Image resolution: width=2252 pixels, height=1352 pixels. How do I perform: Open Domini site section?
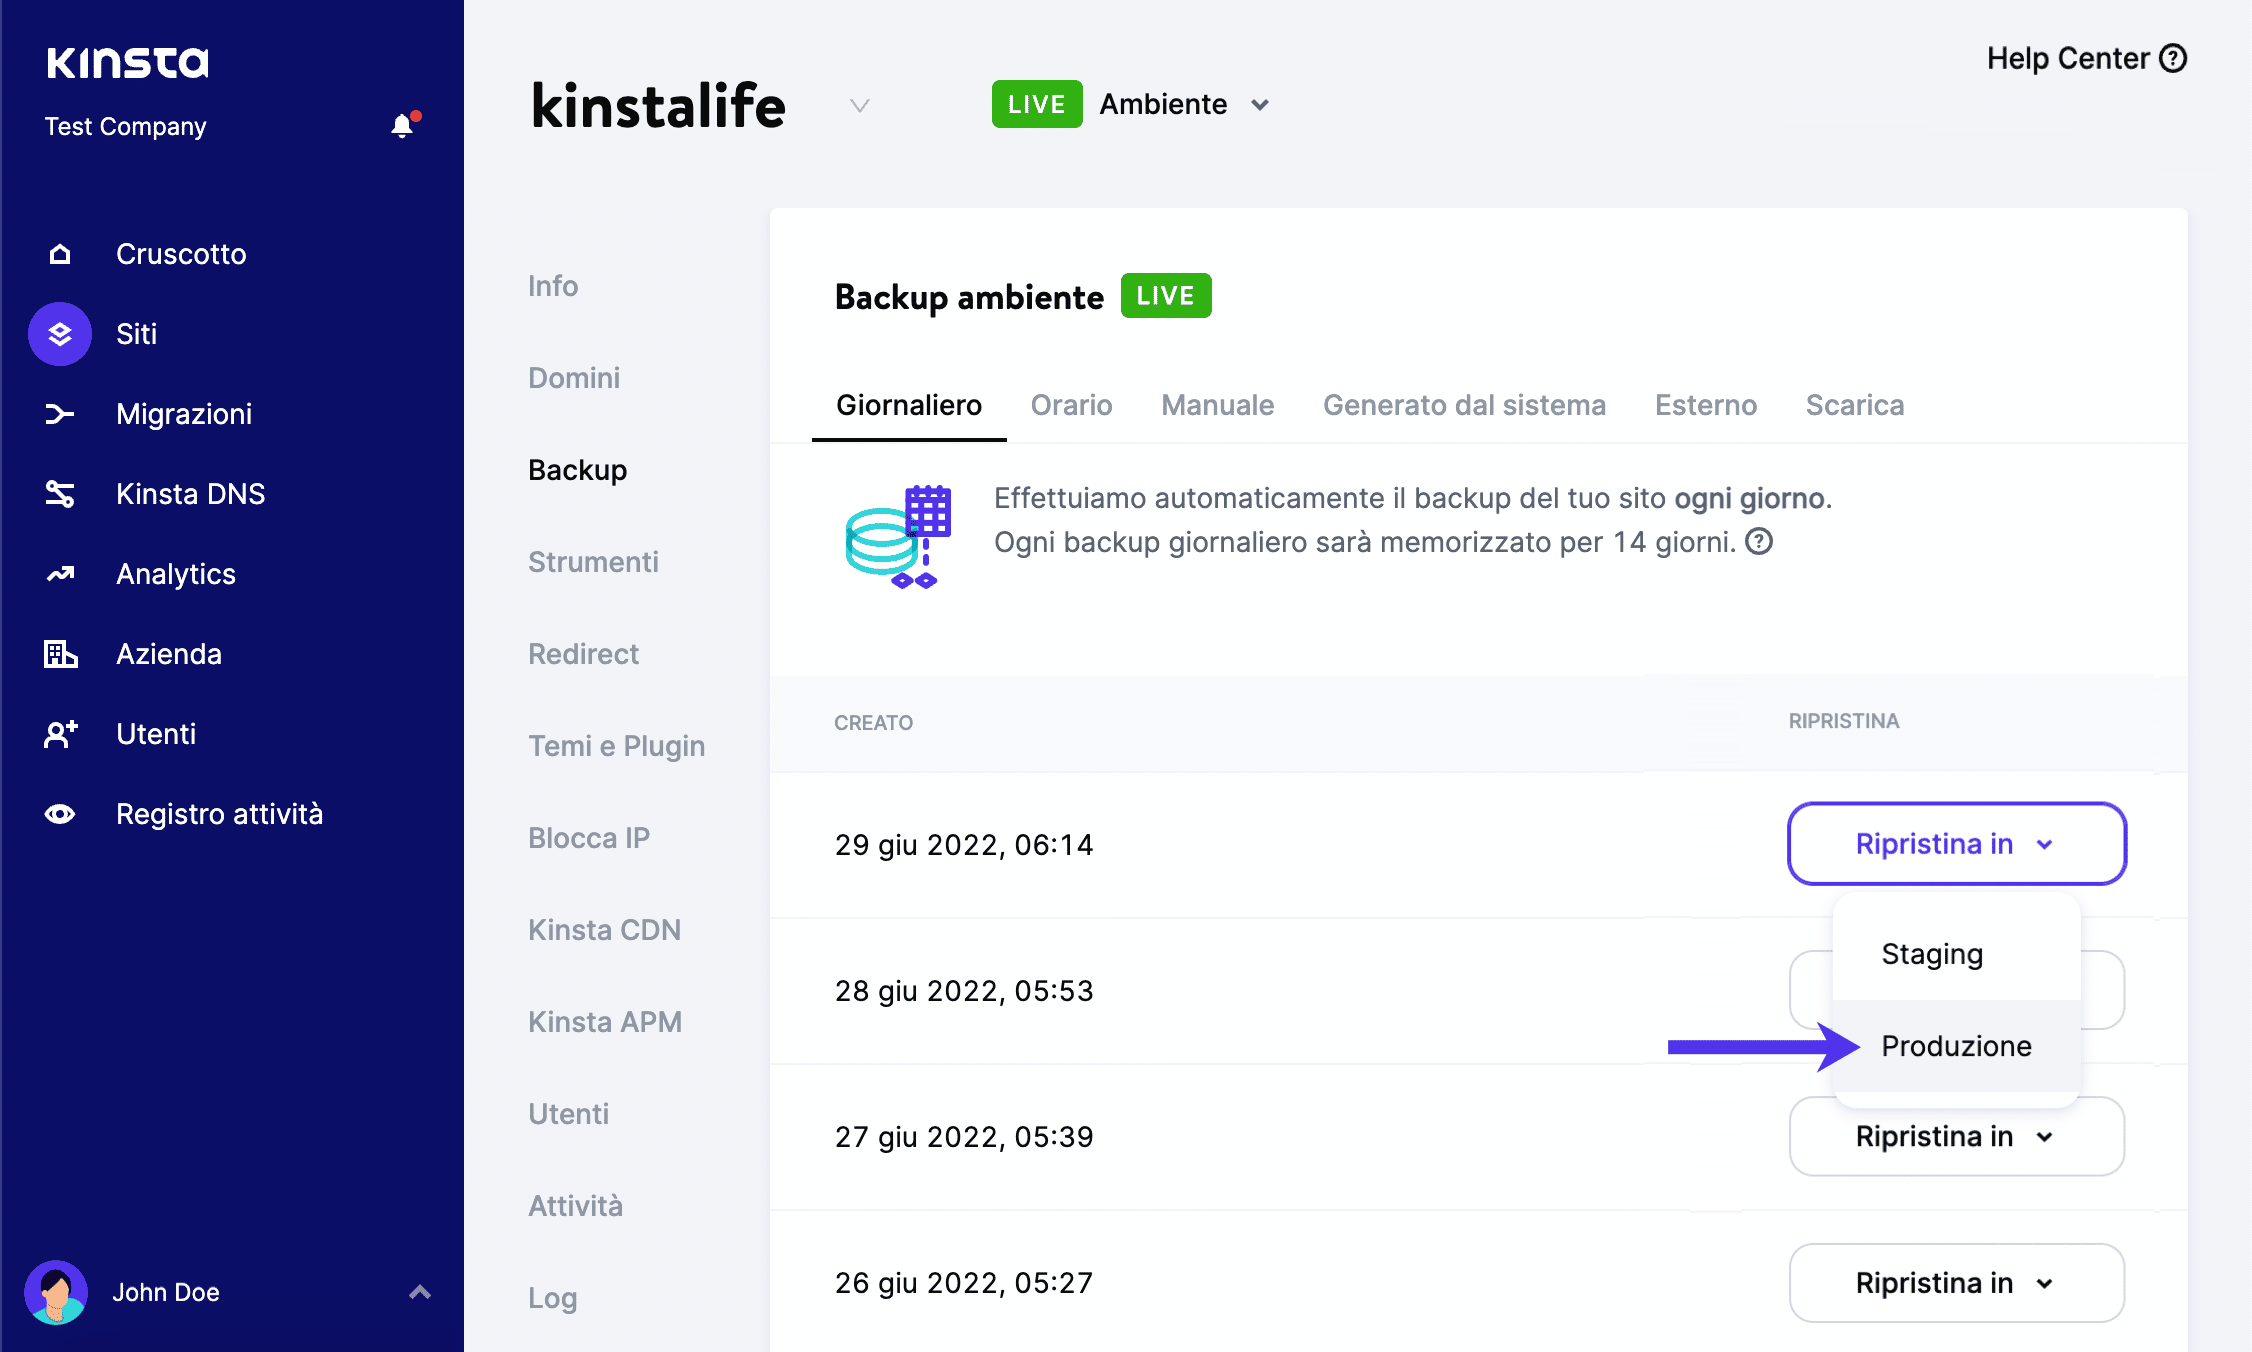[574, 378]
